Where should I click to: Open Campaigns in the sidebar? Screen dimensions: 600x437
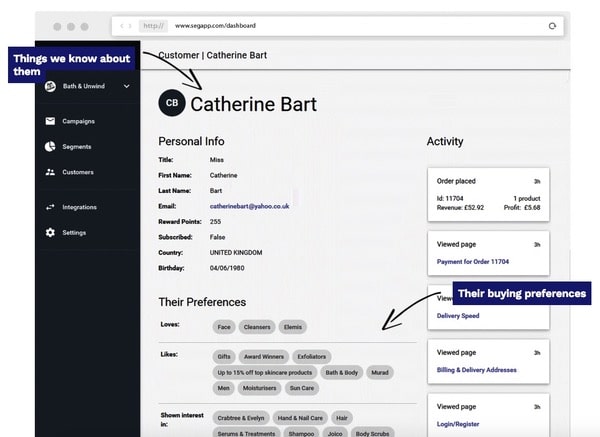point(78,122)
